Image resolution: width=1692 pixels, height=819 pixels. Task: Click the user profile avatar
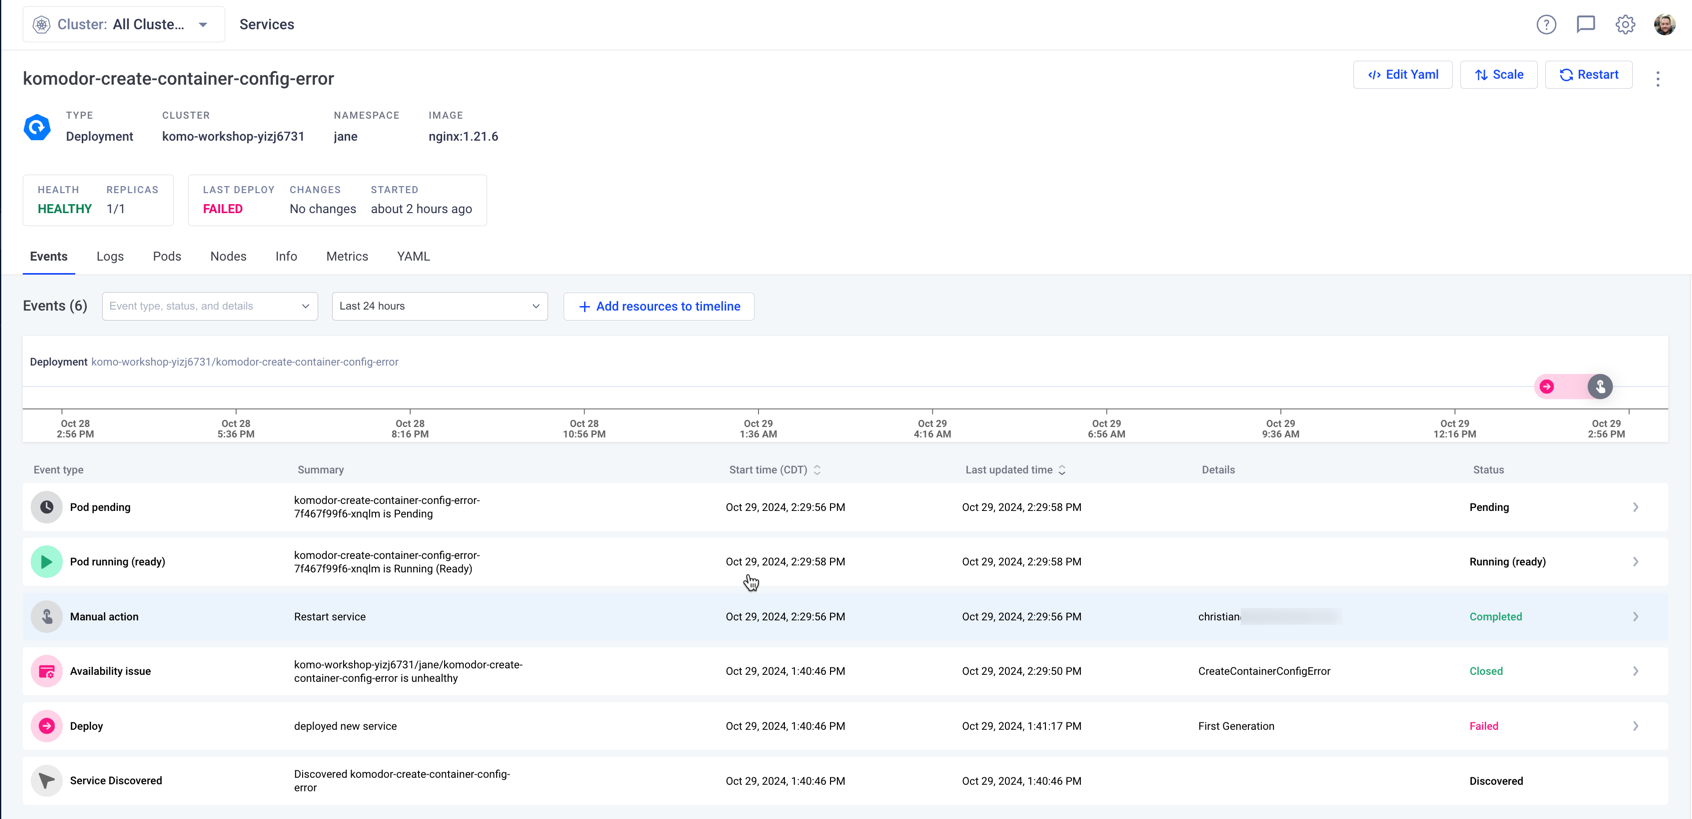1664,25
